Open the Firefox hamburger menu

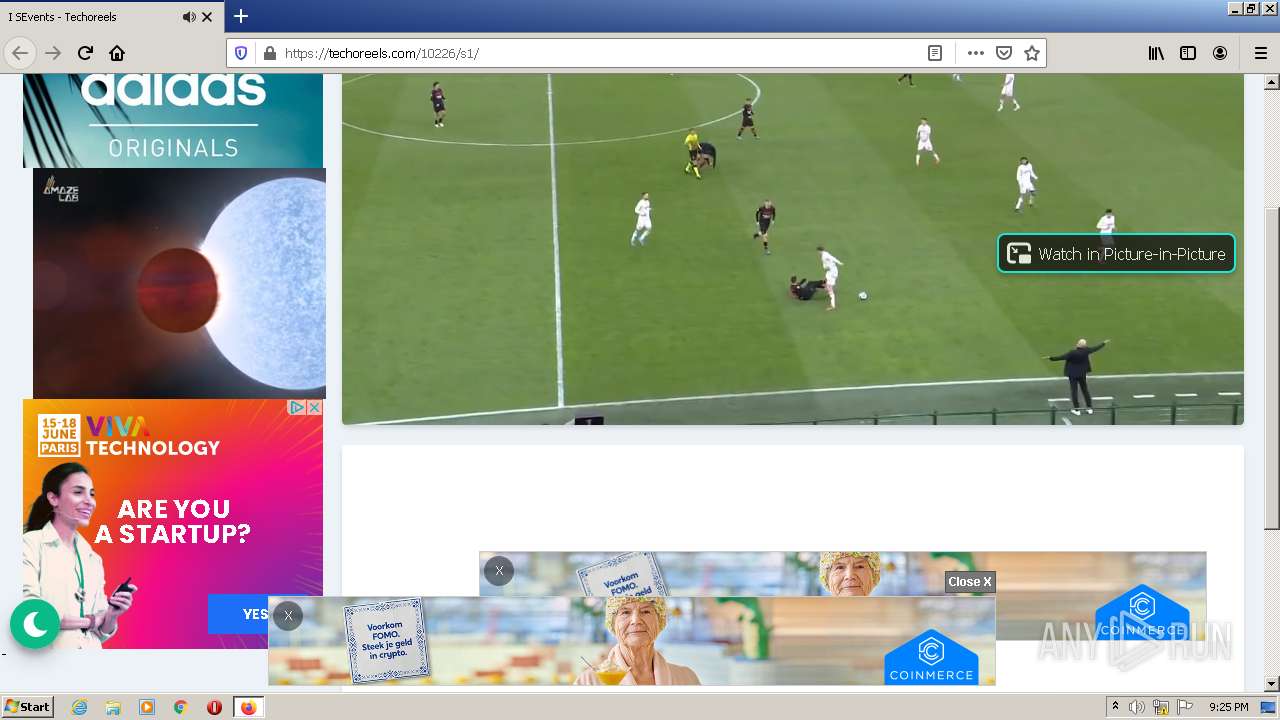click(x=1260, y=53)
